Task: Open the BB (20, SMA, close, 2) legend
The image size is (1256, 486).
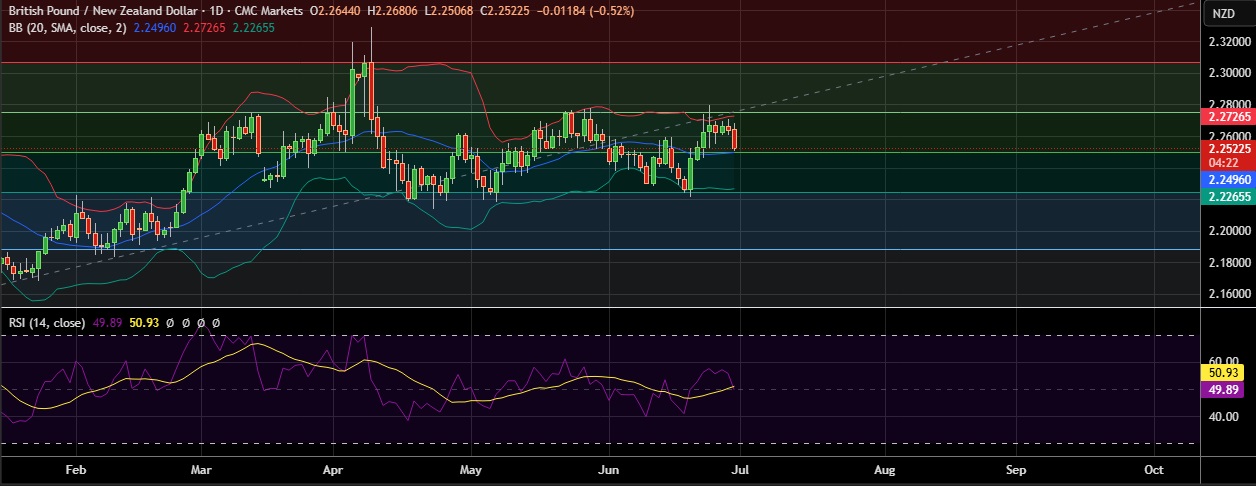Action: click(69, 28)
